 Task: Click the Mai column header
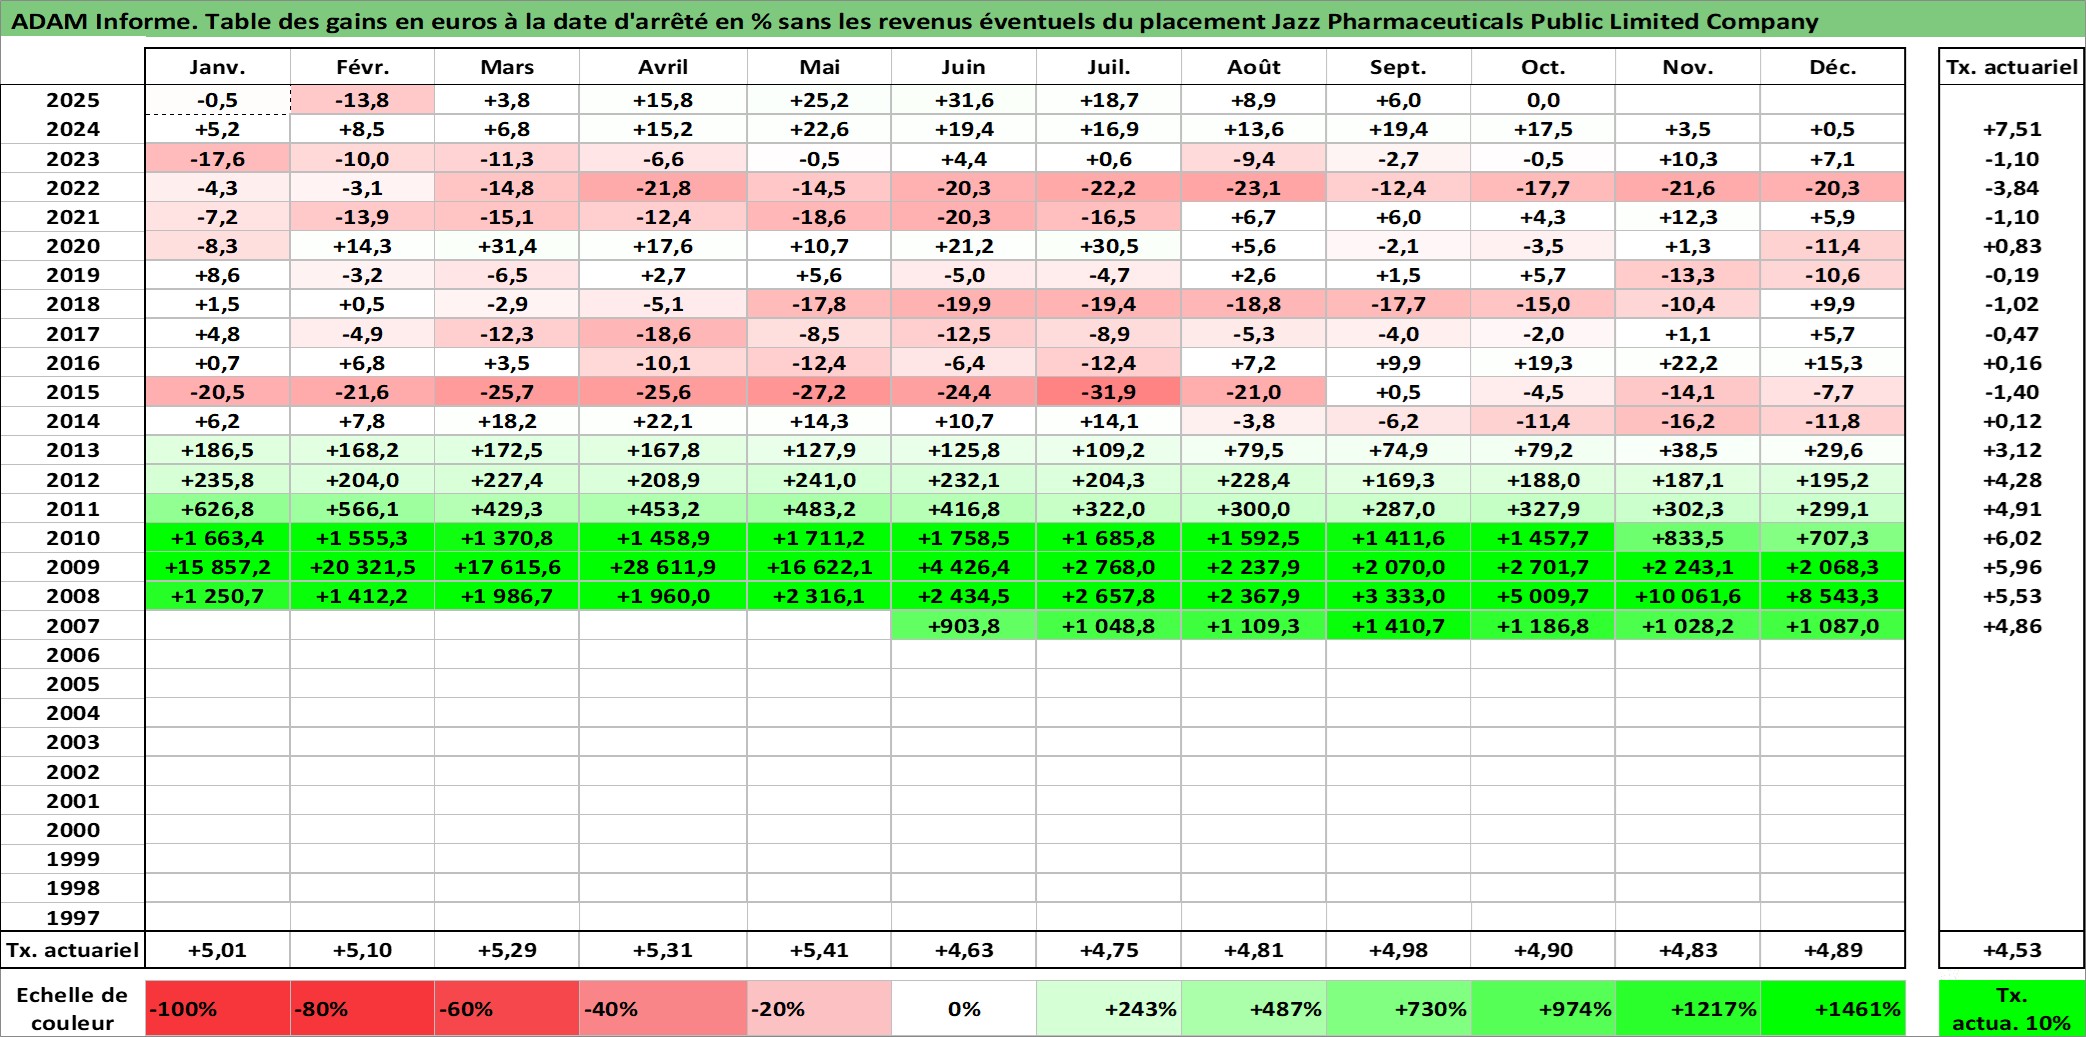click(x=819, y=67)
